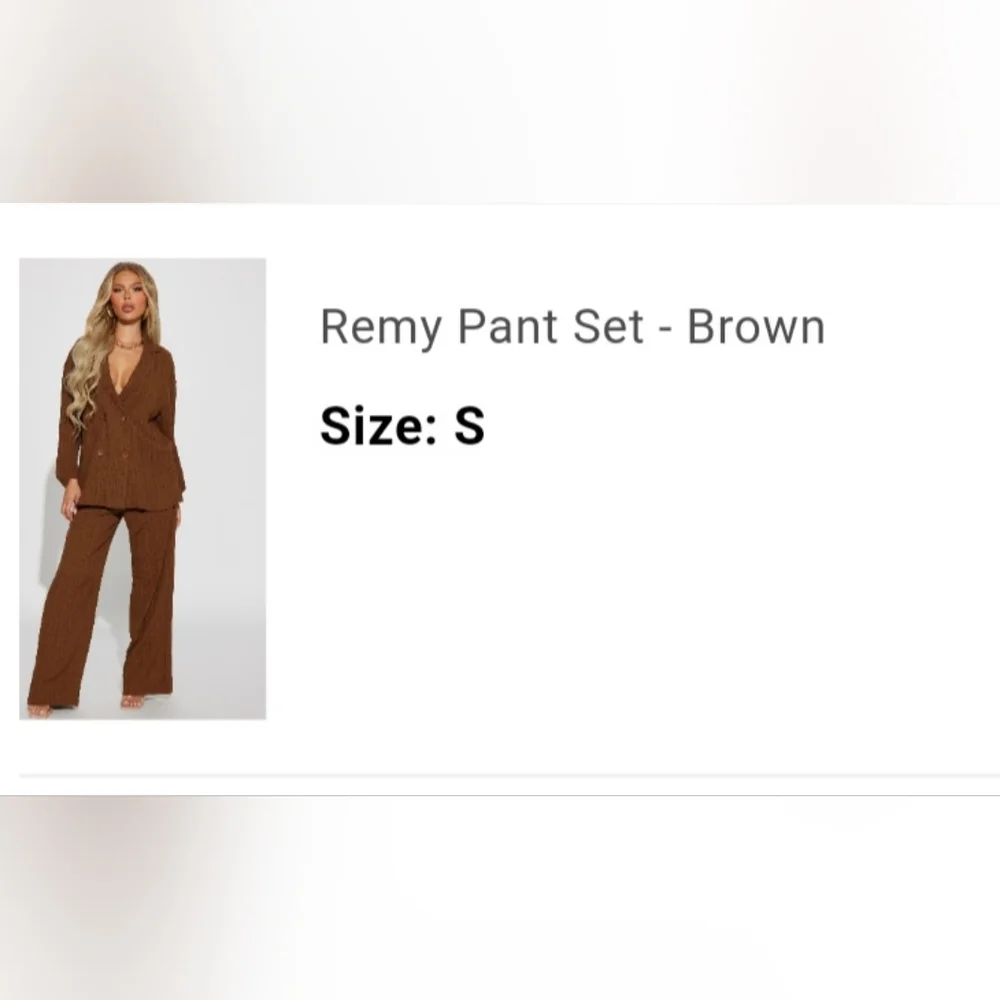
Task: Click the blurred area above the product card
Action: click(500, 100)
